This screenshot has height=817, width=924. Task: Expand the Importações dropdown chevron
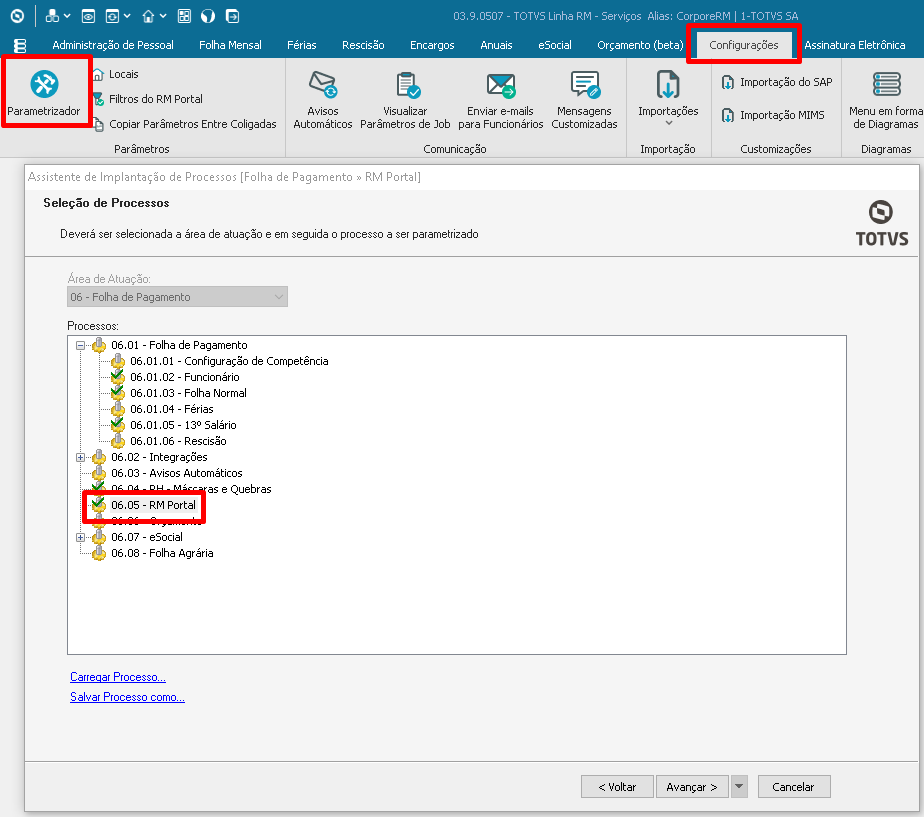click(669, 123)
